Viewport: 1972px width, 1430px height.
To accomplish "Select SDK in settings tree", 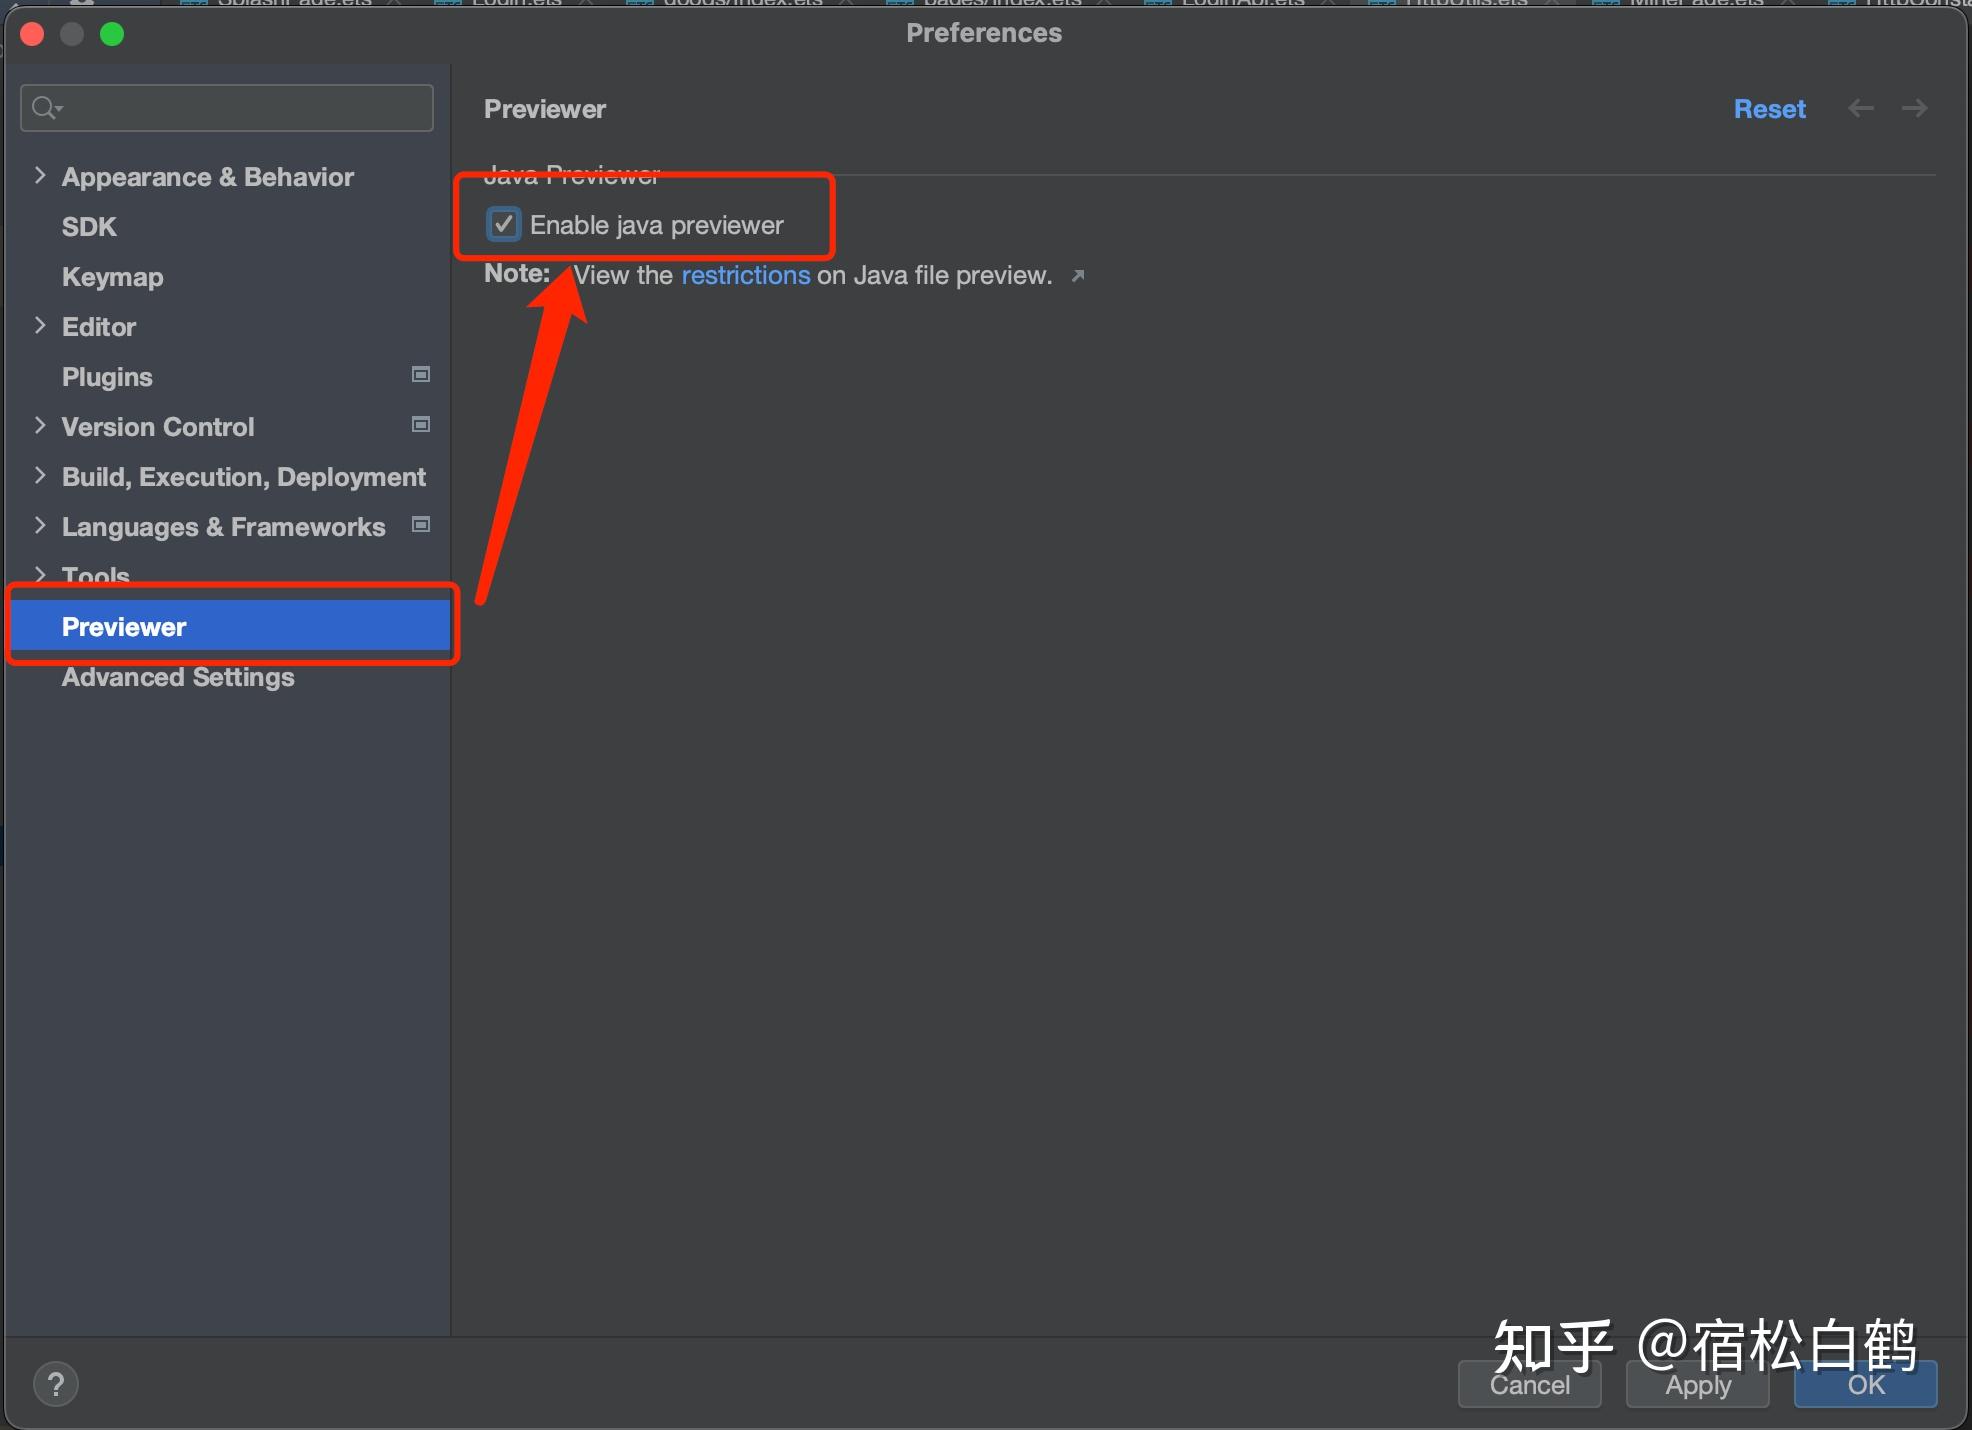I will click(x=89, y=227).
